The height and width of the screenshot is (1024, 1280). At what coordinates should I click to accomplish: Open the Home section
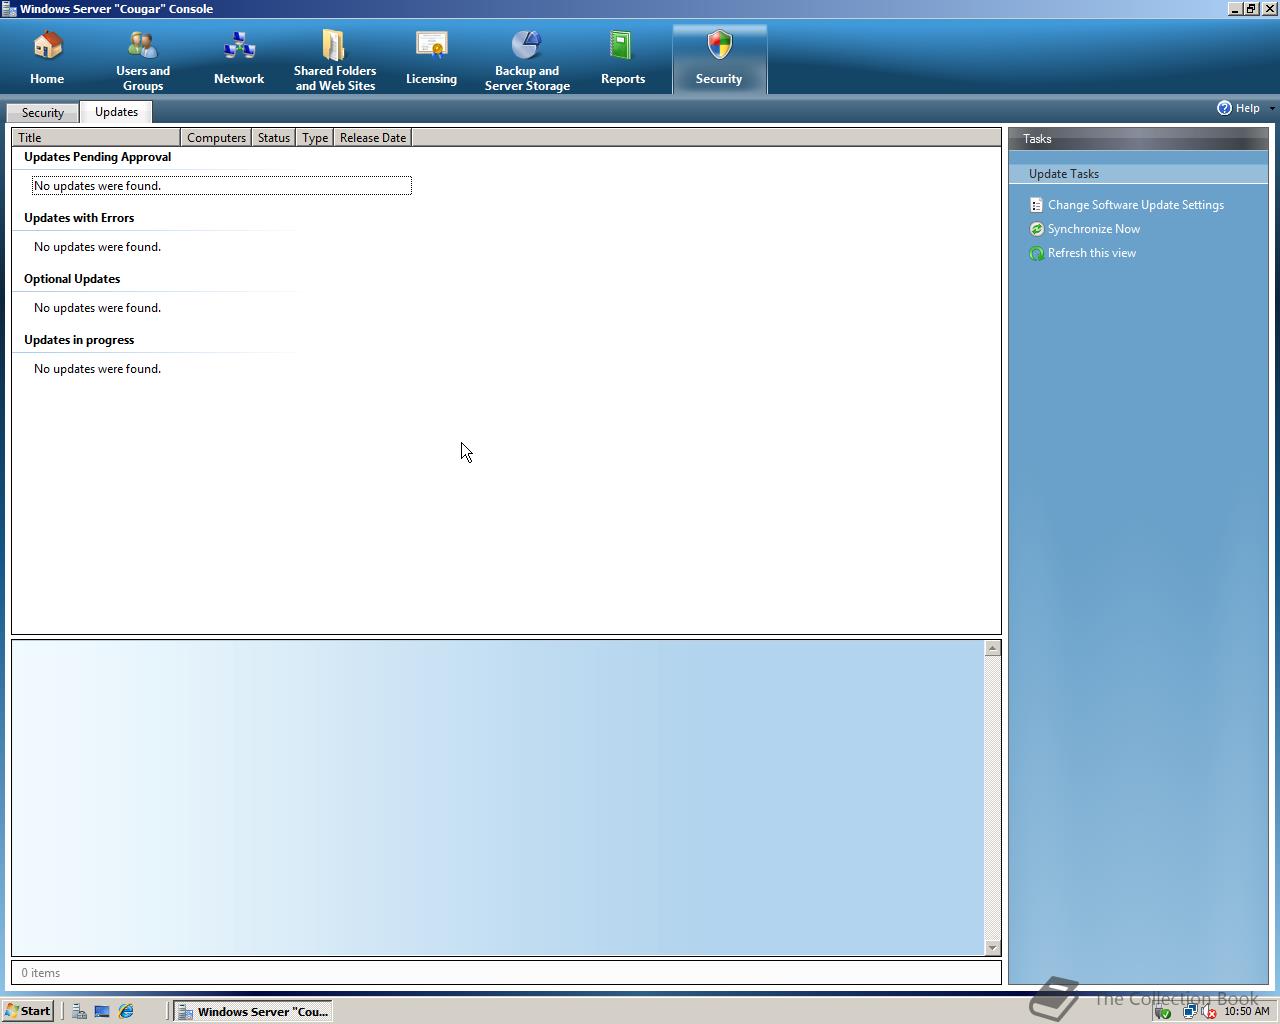pyautogui.click(x=47, y=60)
